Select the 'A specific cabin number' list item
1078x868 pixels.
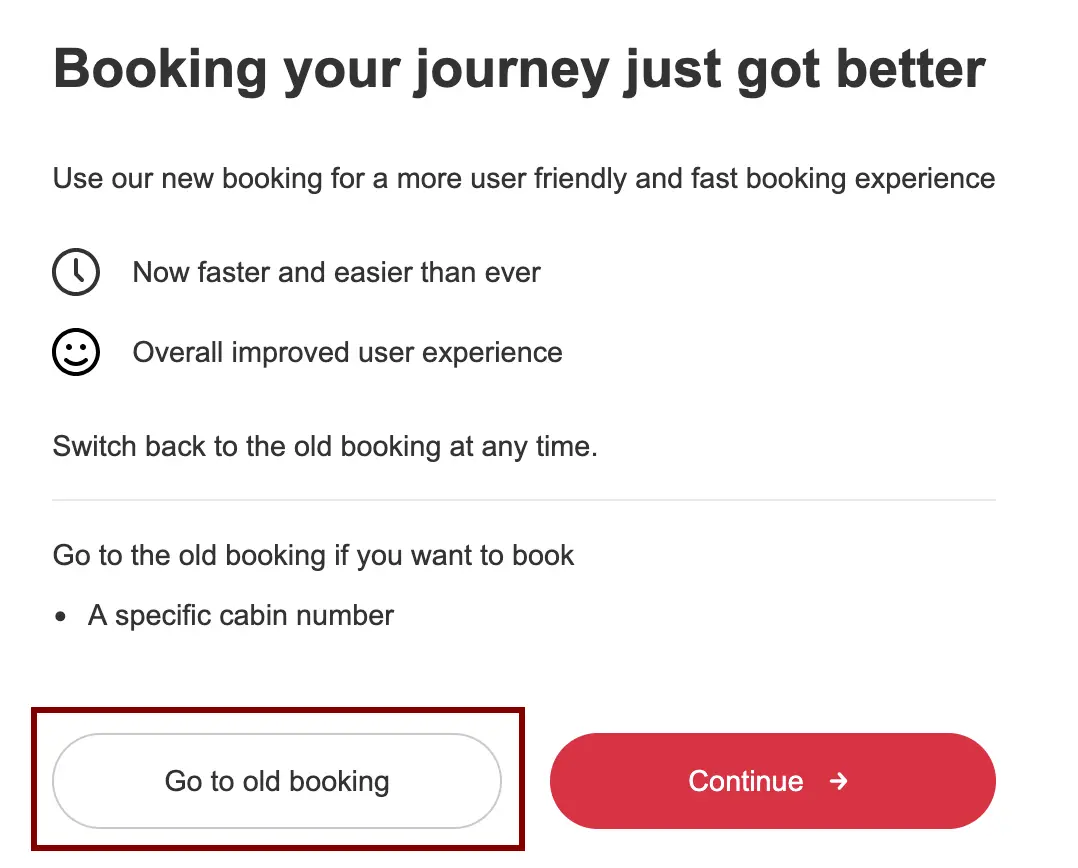[x=241, y=615]
